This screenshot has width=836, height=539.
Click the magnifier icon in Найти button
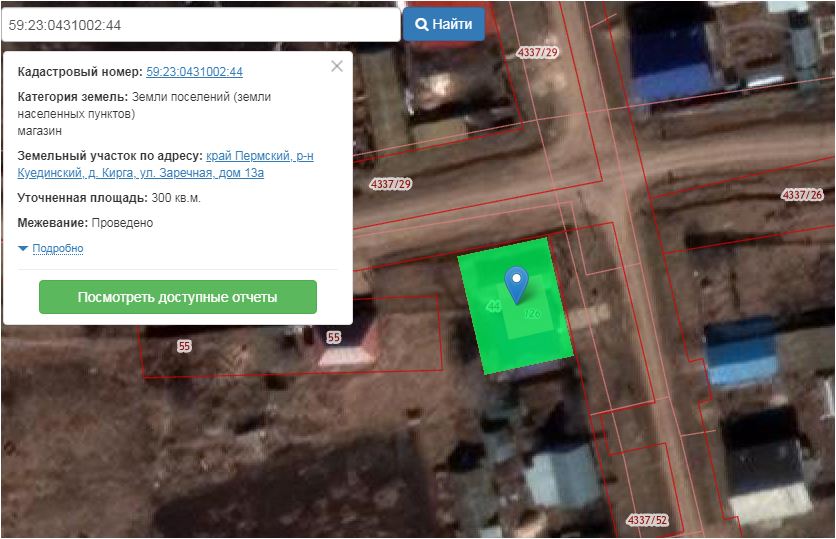421,25
